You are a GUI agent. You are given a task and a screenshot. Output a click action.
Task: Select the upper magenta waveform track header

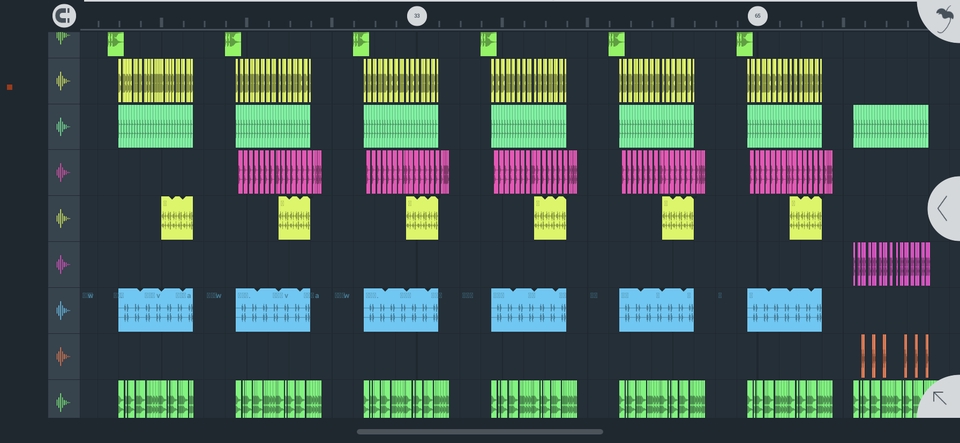[64, 173]
